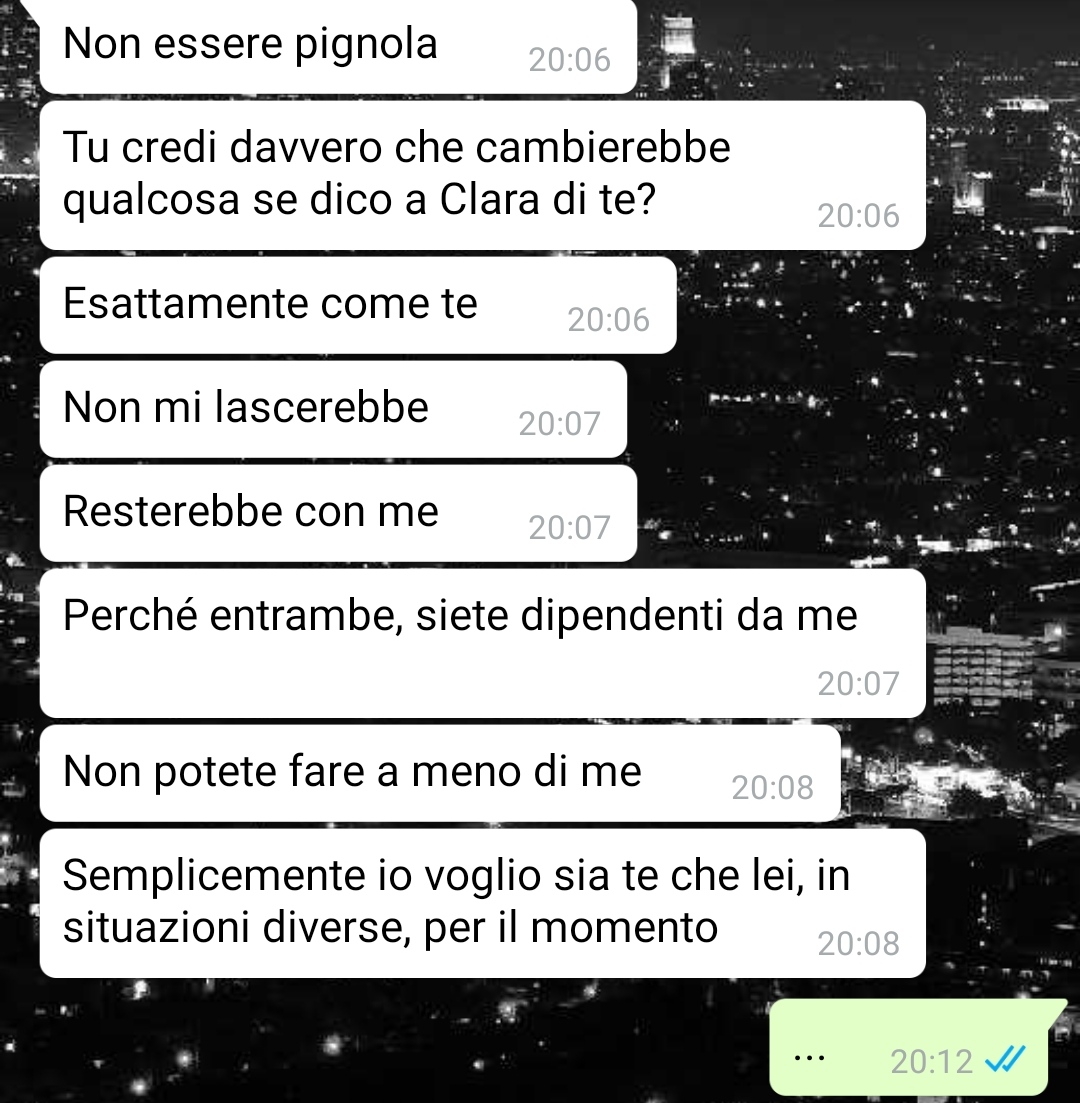Select the 'Non essere pignola' message bubble
The height and width of the screenshot is (1103, 1080).
pyautogui.click(x=338, y=46)
